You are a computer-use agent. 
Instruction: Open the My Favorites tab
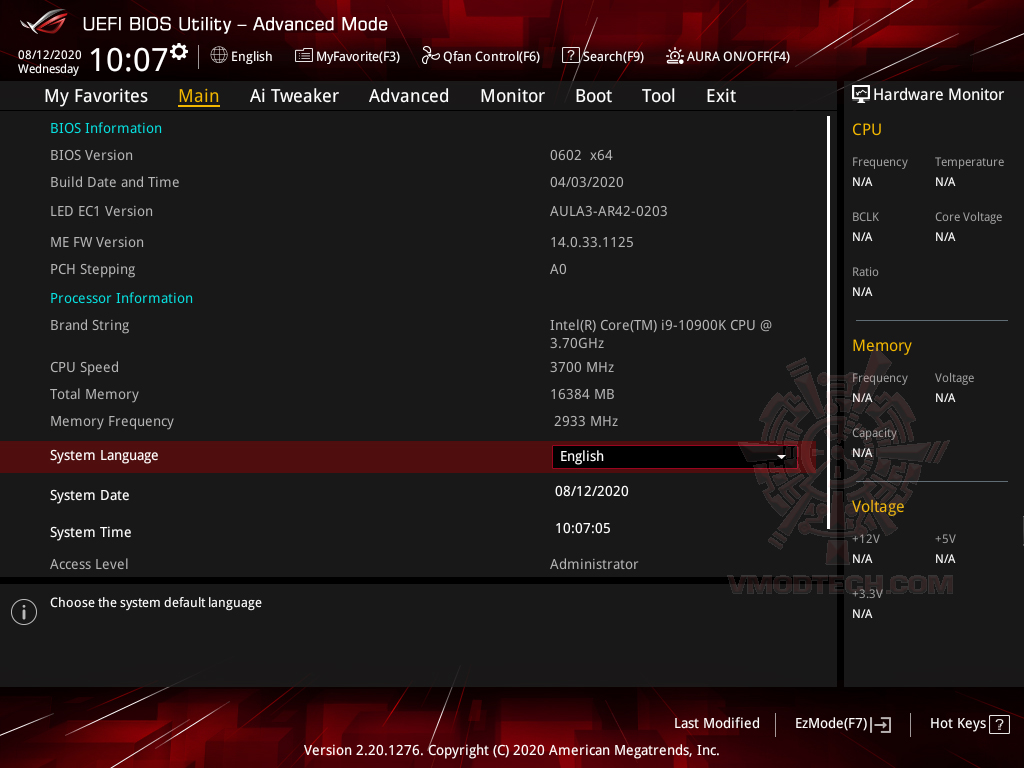pos(96,96)
